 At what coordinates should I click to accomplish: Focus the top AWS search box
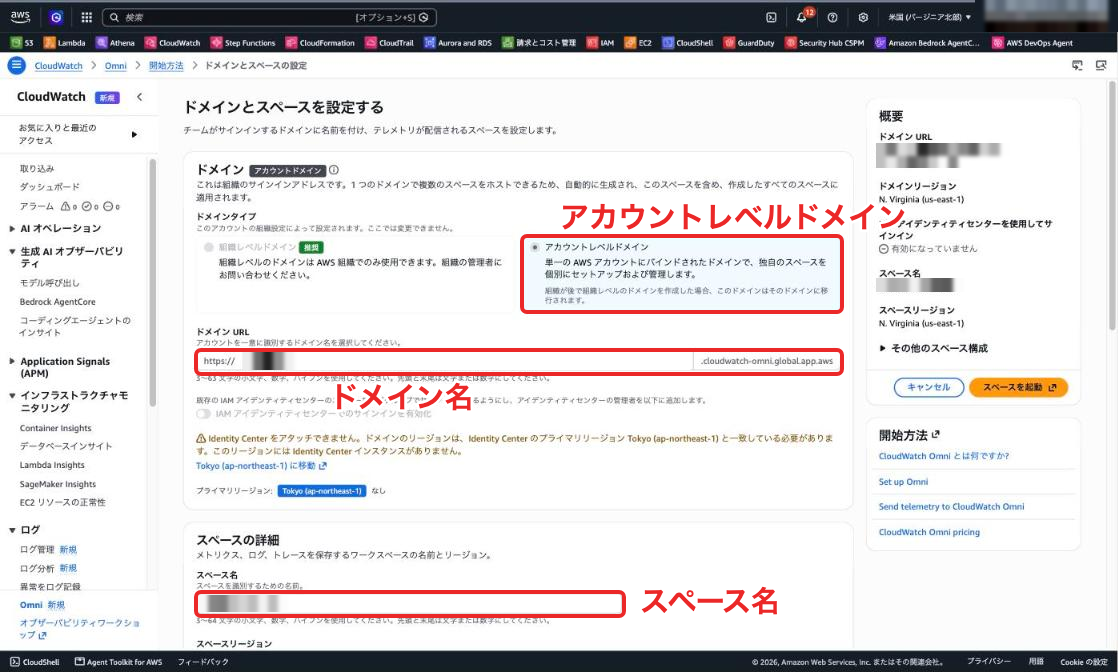click(269, 17)
